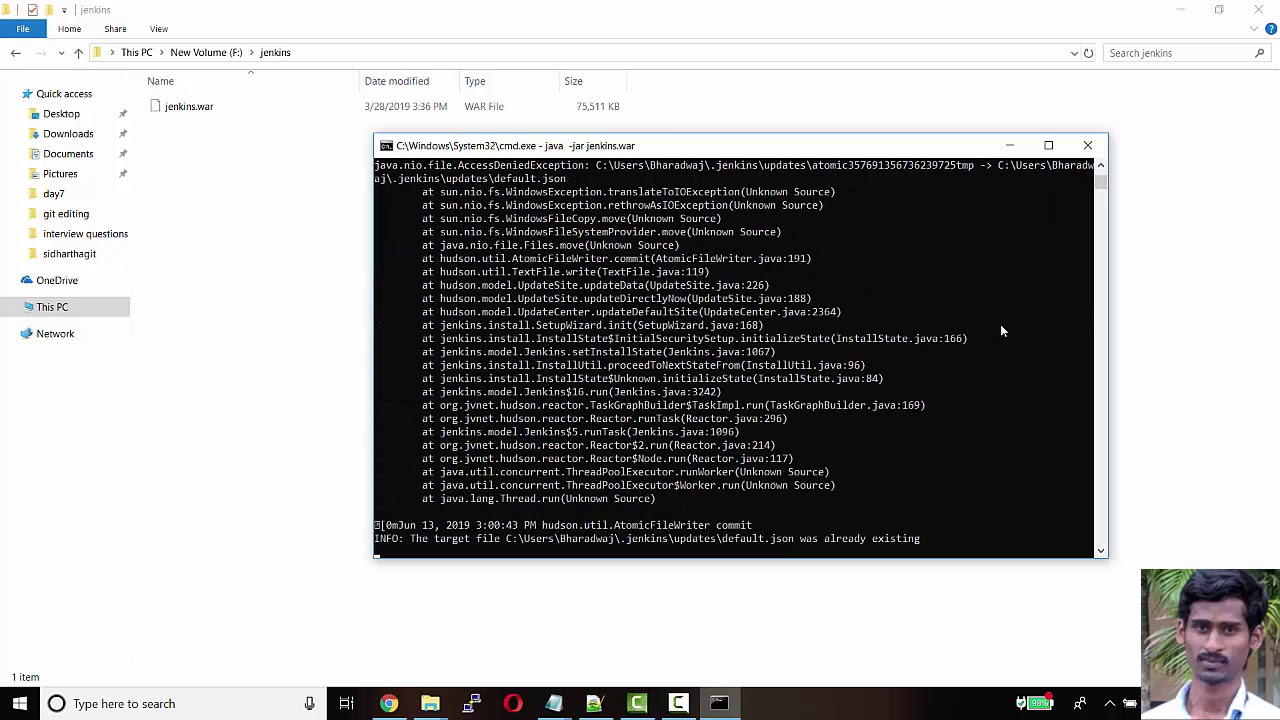Click the cmd.exe window title icon
1280x720 pixels.
pyautogui.click(x=386, y=145)
